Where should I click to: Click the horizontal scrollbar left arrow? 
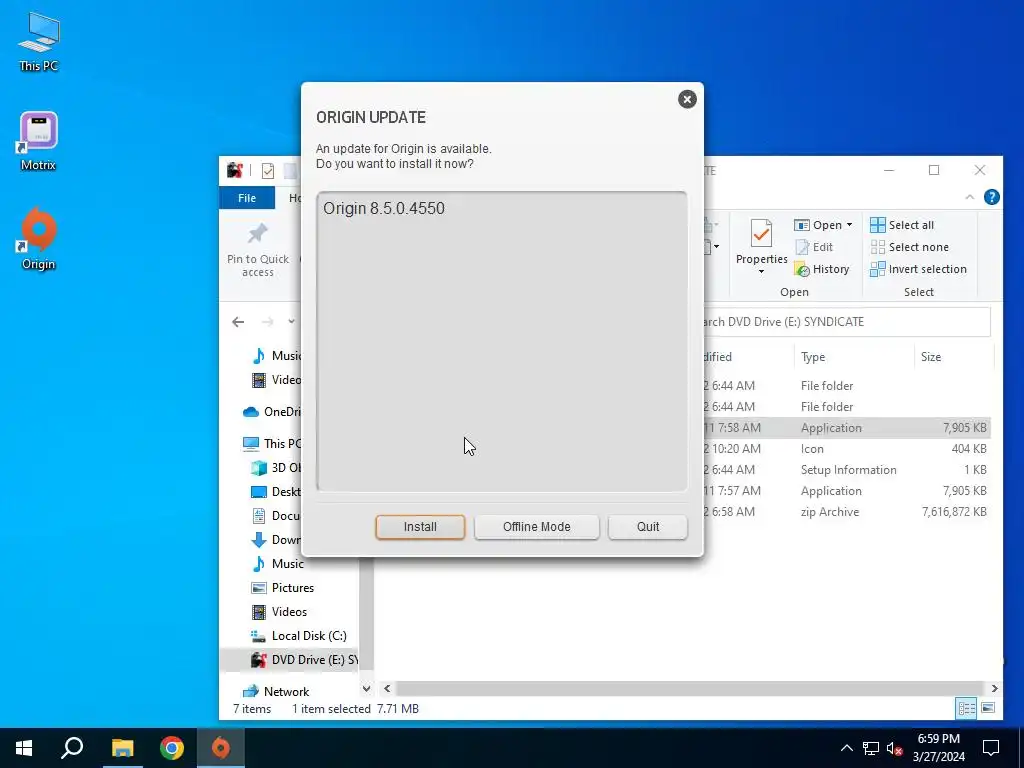coord(387,688)
